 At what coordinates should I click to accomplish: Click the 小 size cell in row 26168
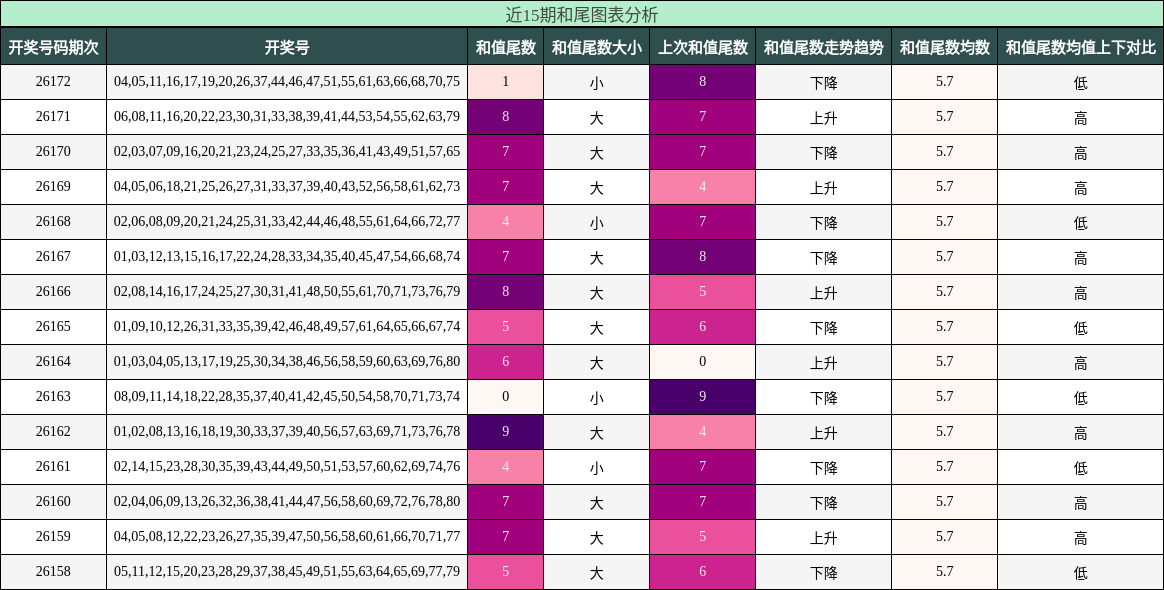tap(597, 222)
